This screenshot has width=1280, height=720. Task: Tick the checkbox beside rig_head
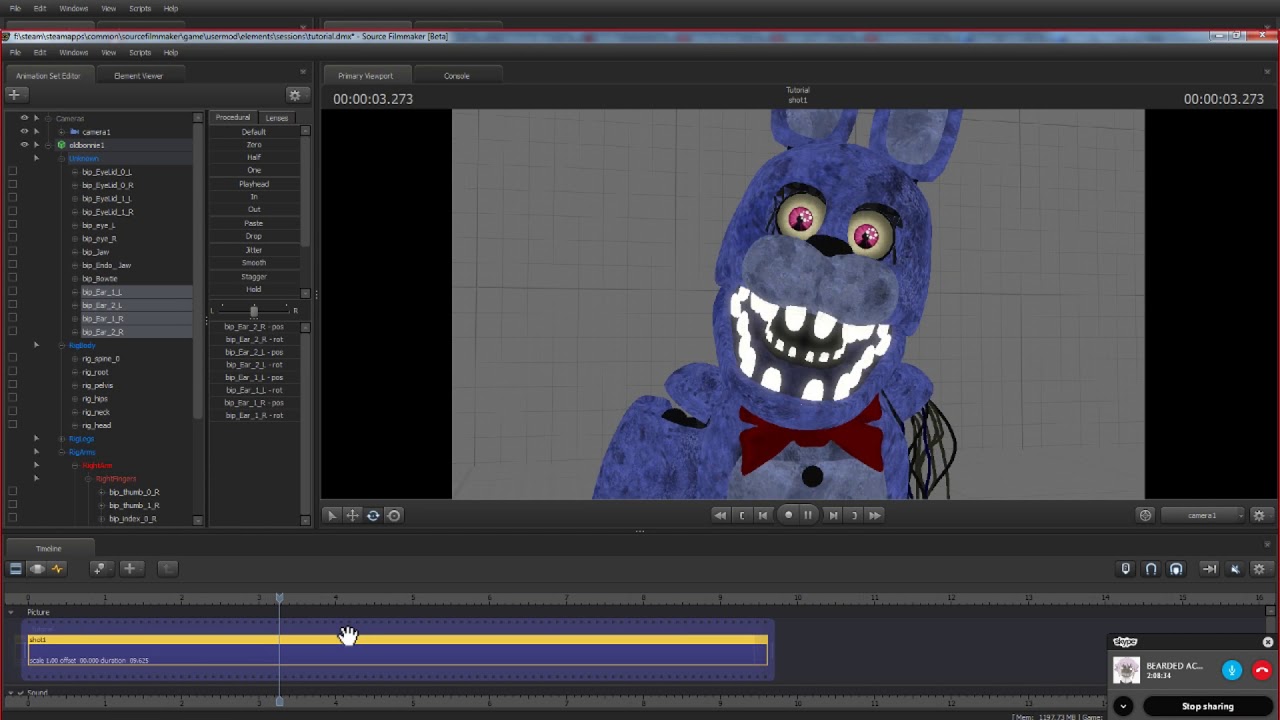coord(12,425)
